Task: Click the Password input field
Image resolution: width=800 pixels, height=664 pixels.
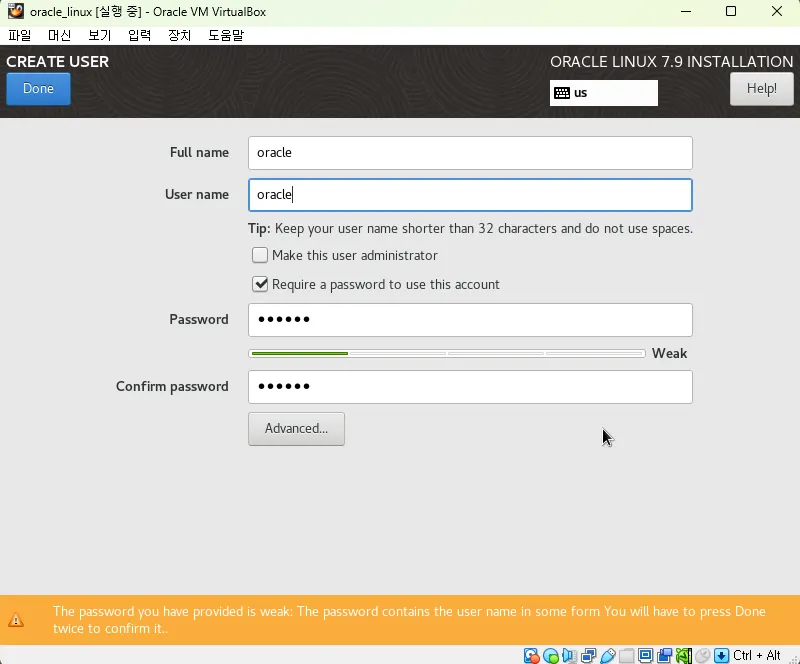Action: click(470, 320)
